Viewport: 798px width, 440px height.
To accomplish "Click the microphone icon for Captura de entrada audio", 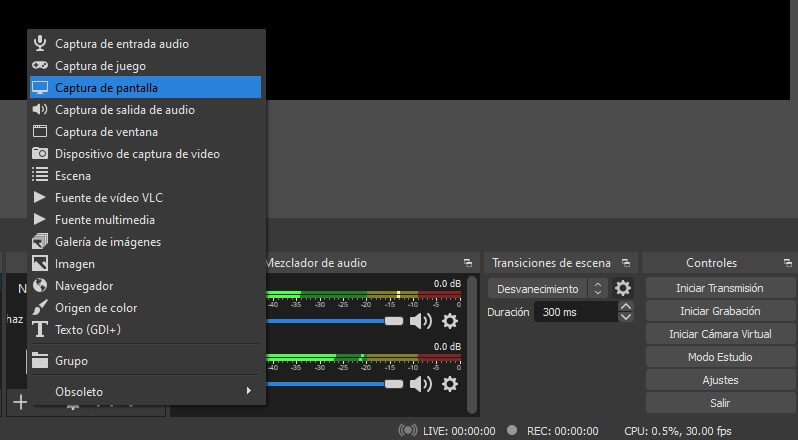I will tap(40, 43).
